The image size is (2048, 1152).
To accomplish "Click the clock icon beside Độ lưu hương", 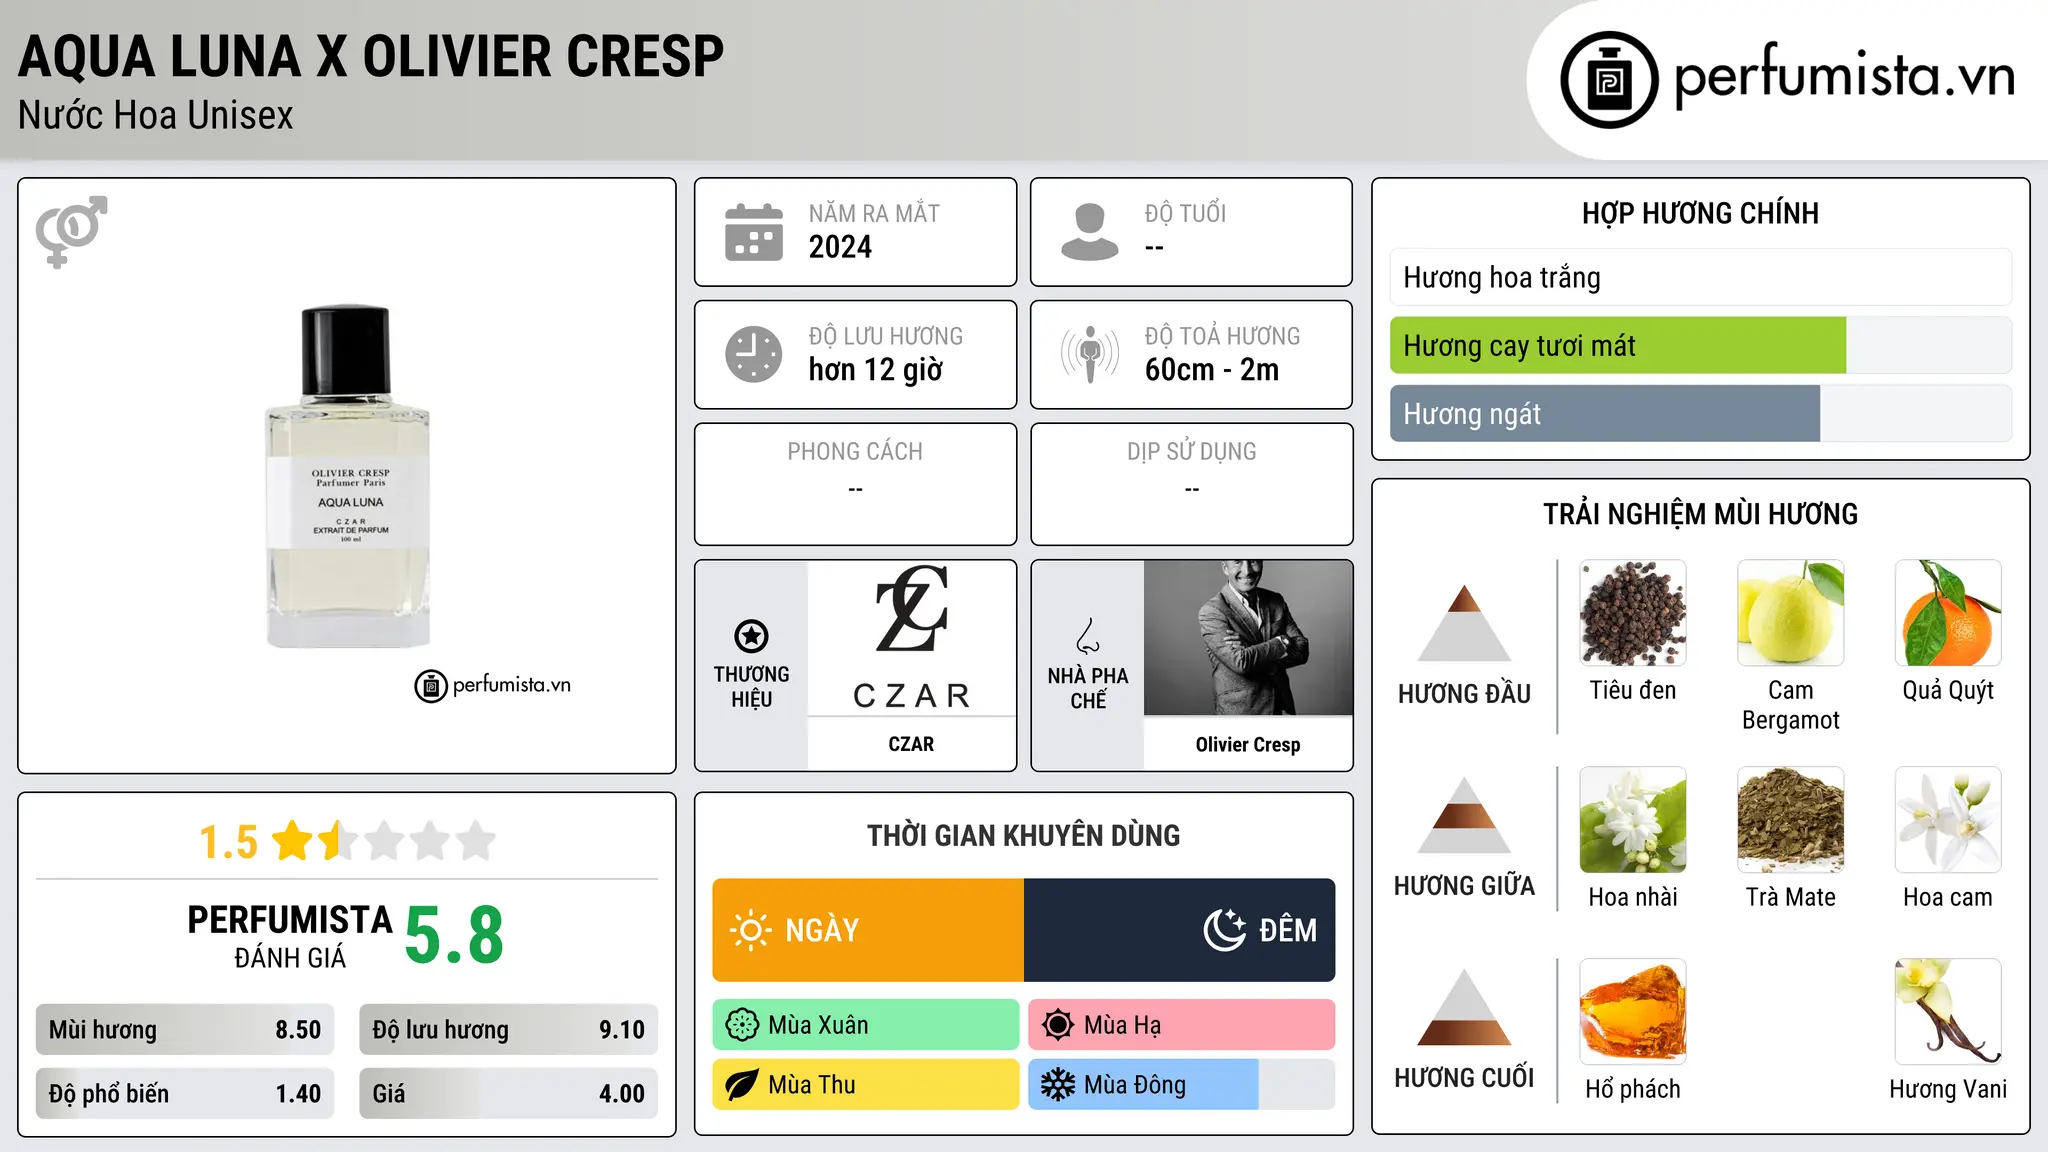I will [754, 354].
